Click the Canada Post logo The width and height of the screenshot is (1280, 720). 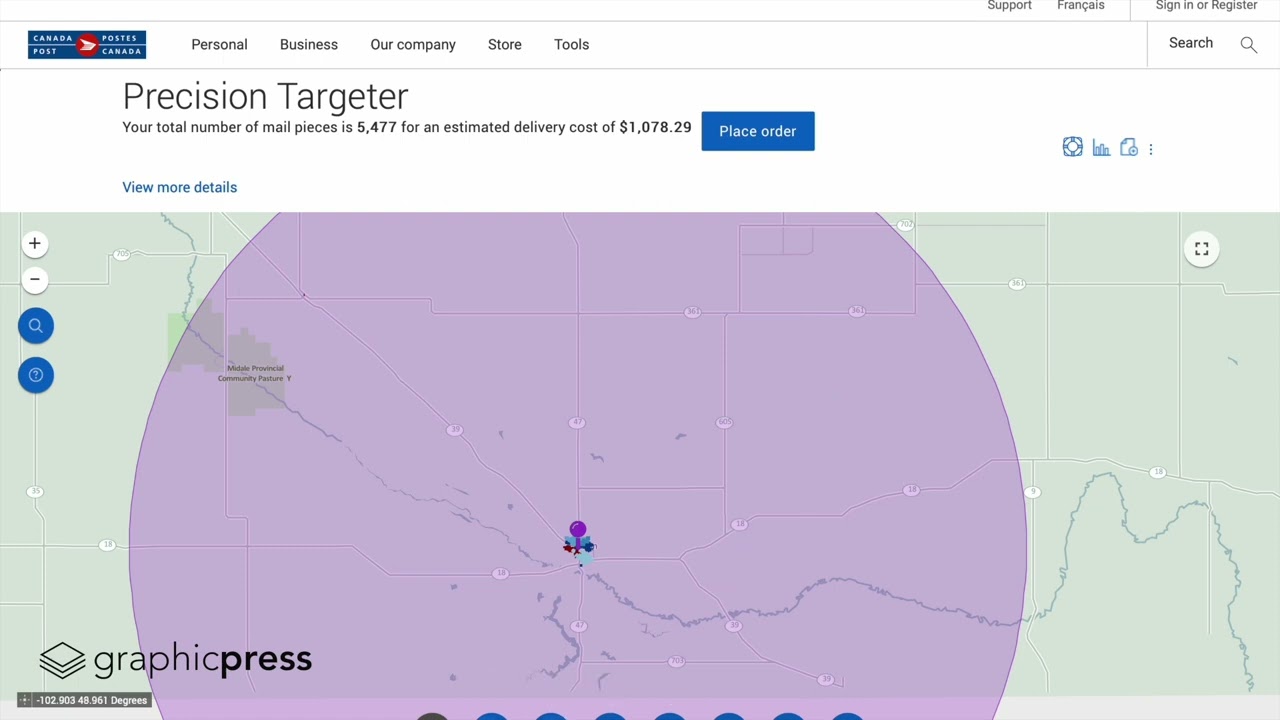click(87, 45)
